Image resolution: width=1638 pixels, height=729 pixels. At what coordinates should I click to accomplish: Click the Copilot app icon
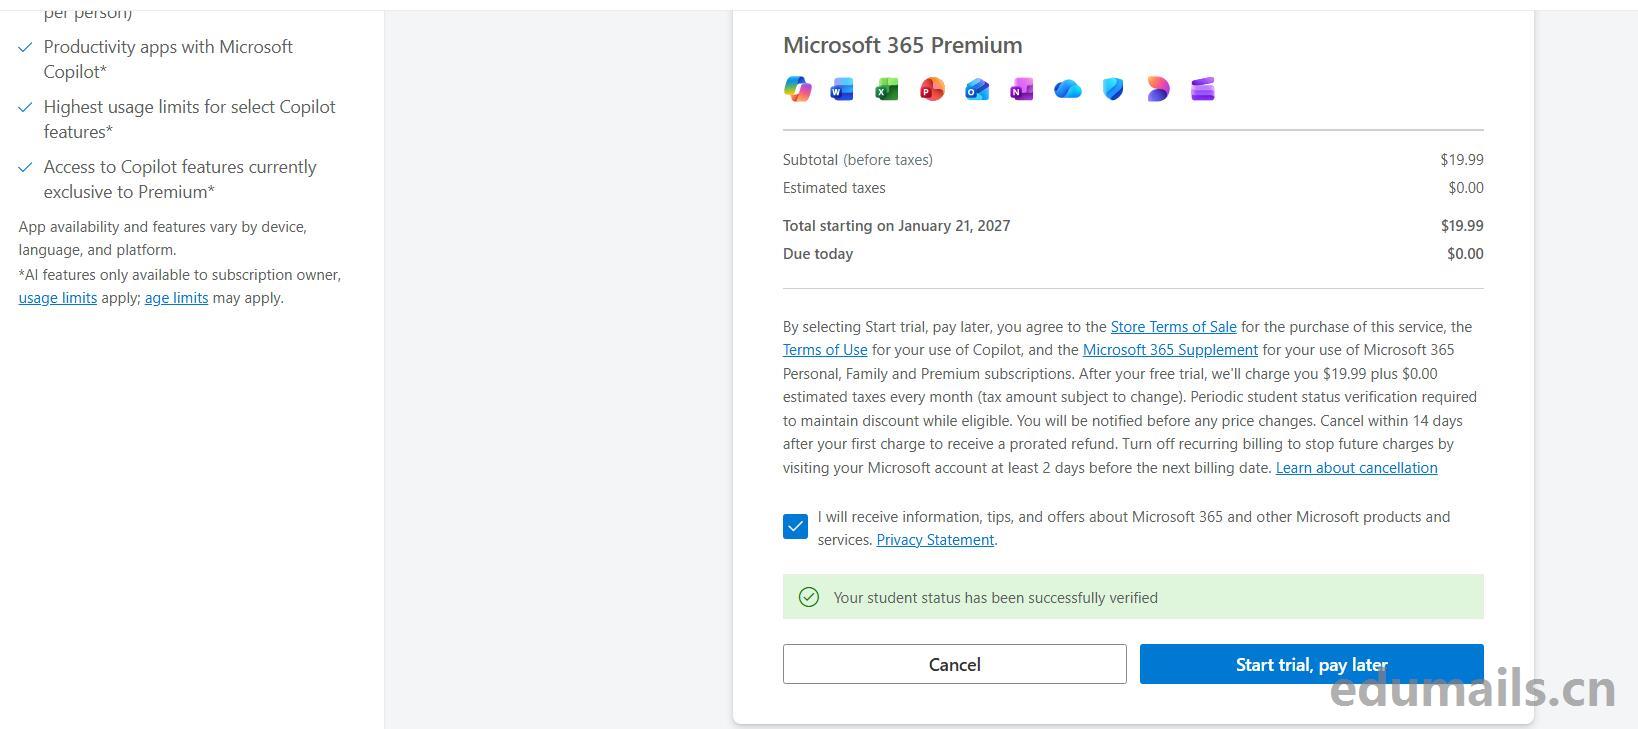797,89
